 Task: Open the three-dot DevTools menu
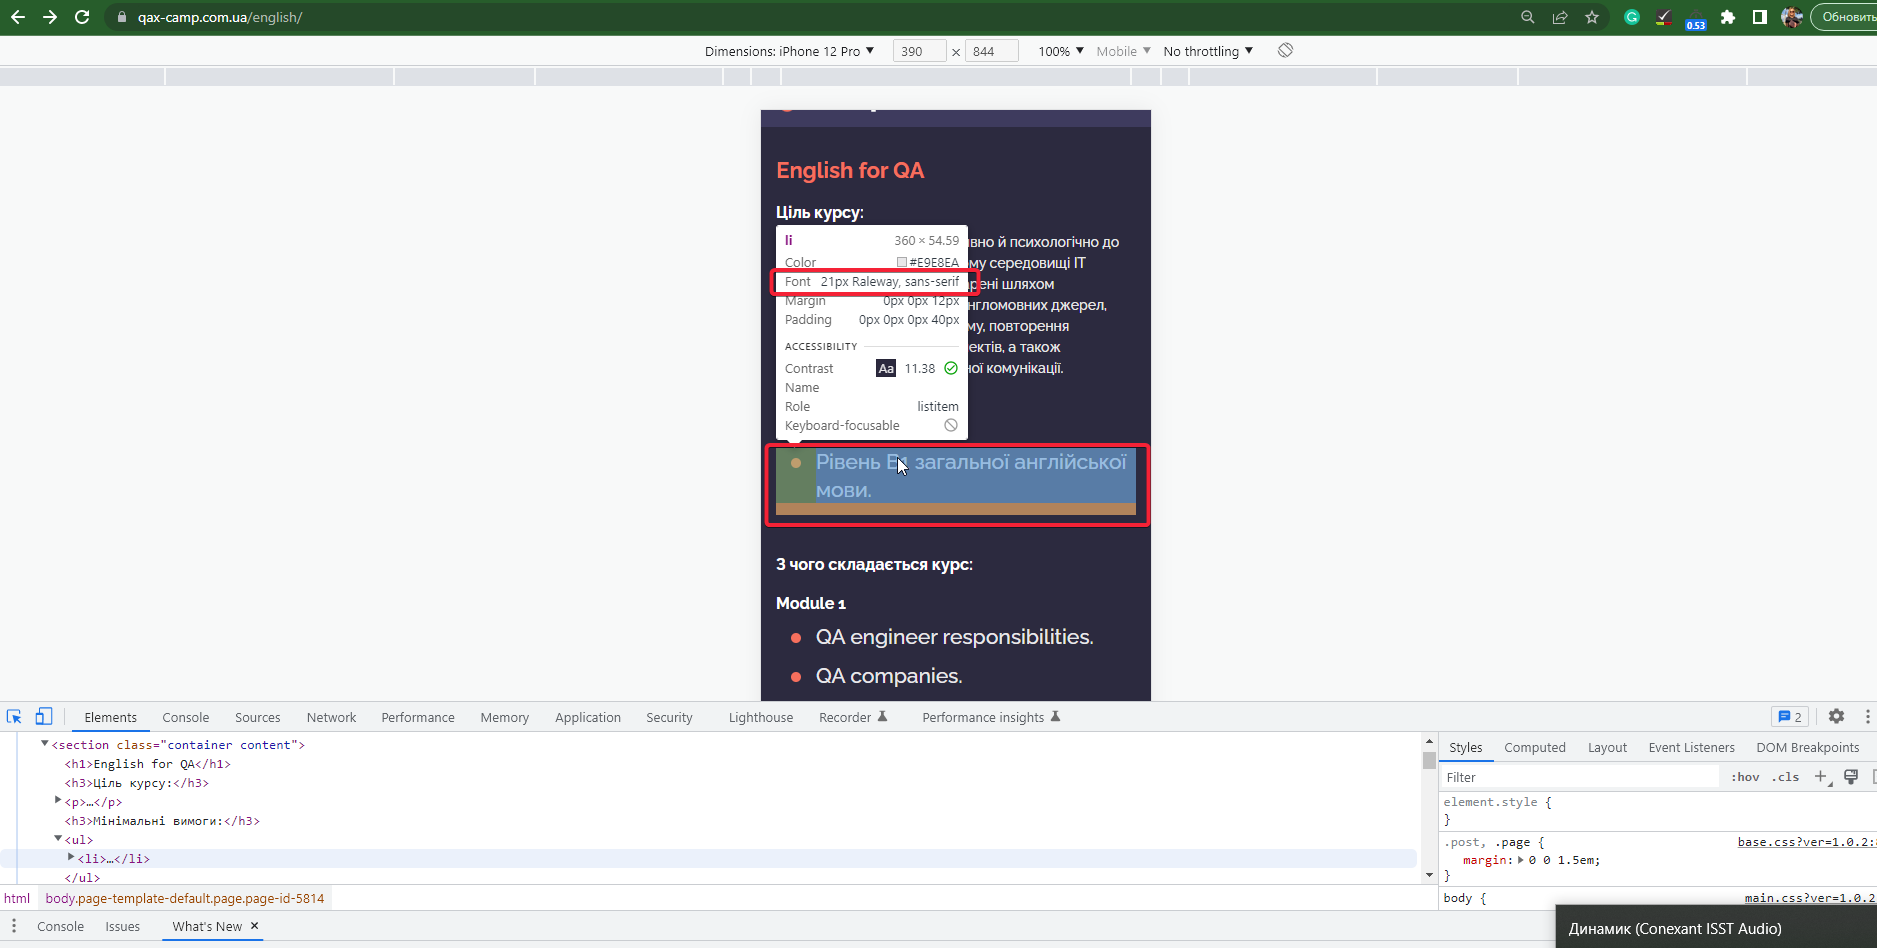1867,716
